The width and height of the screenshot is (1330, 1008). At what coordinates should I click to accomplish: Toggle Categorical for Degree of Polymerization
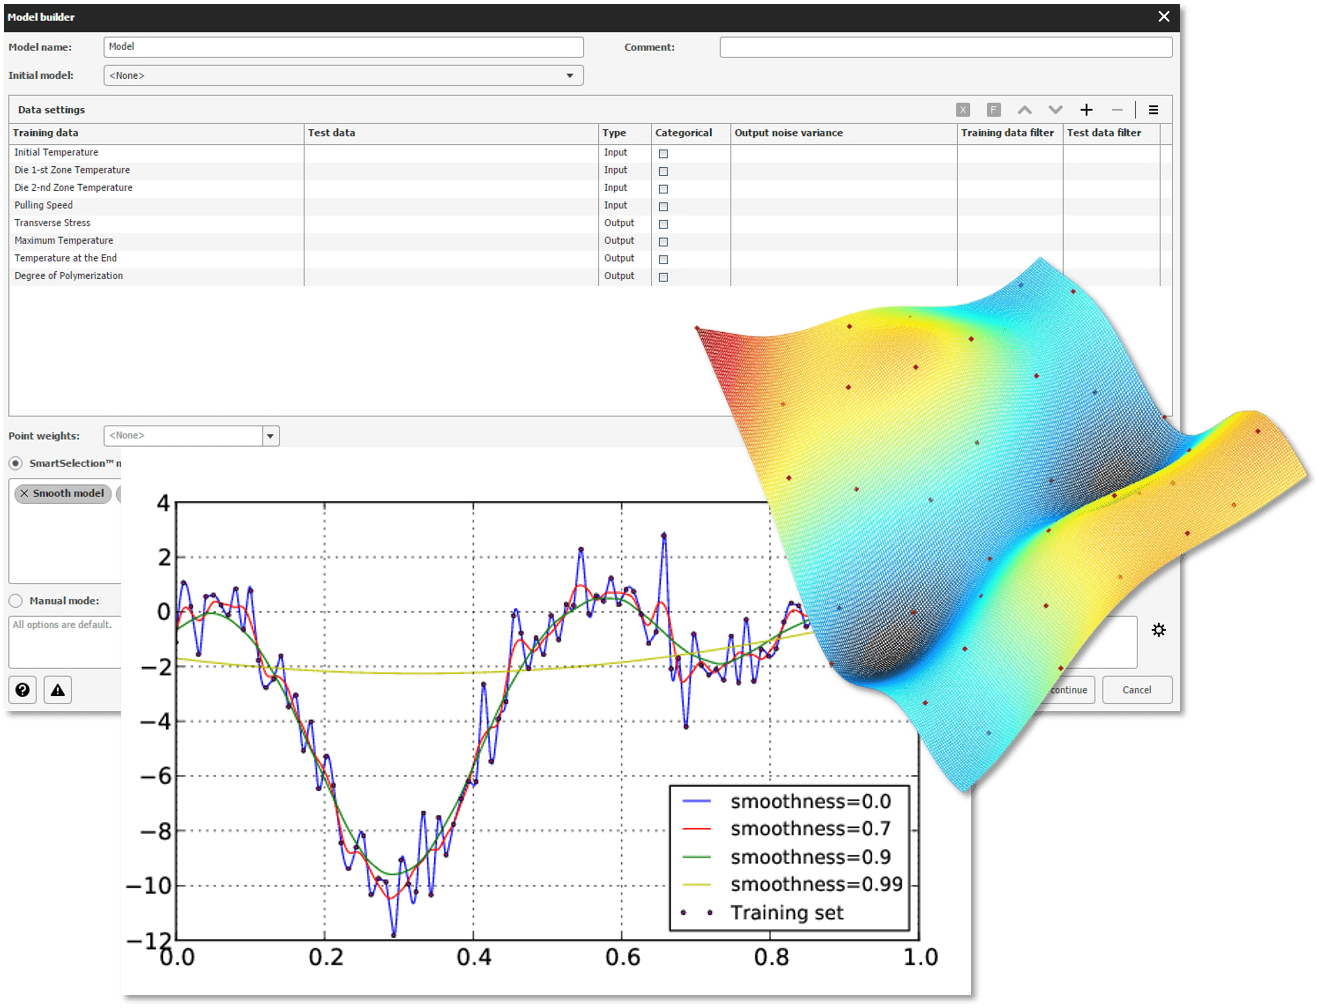[663, 277]
